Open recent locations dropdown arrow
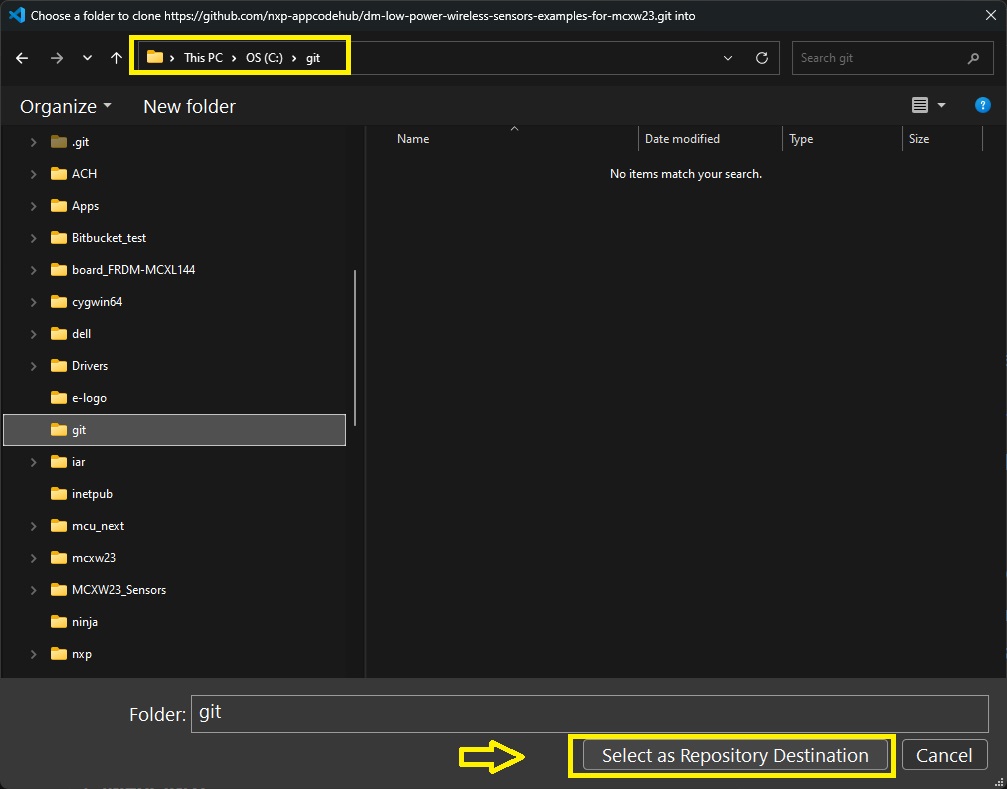The image size is (1007, 789). pos(87,58)
